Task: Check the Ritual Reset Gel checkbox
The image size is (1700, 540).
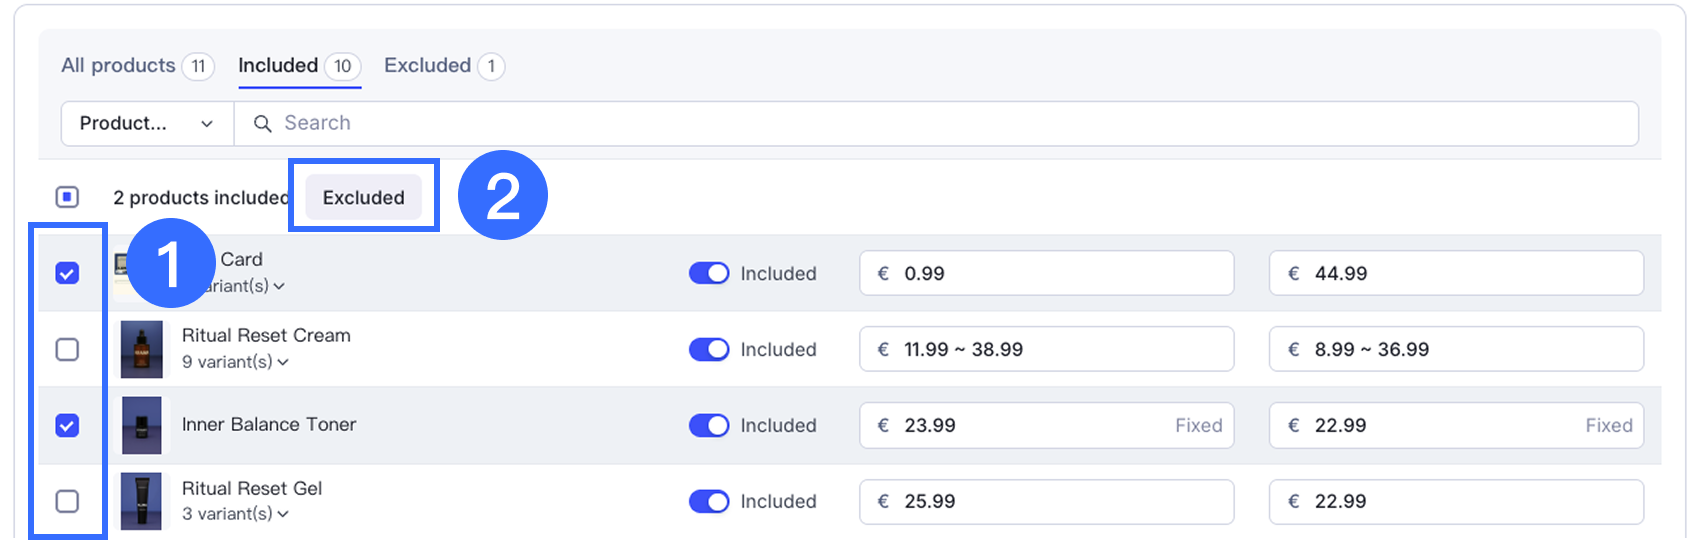Action: [x=67, y=501]
